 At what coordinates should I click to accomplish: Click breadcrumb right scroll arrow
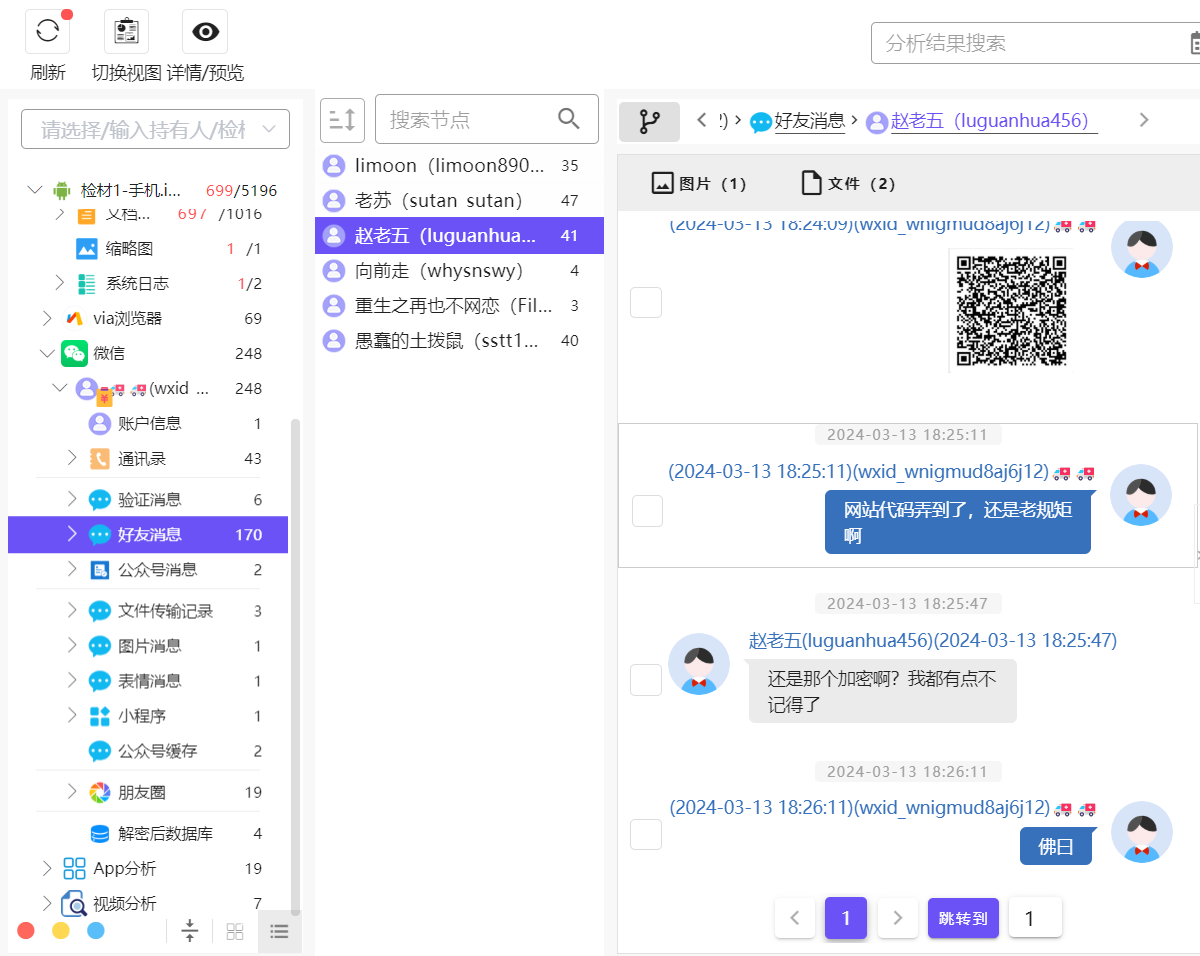1144,120
